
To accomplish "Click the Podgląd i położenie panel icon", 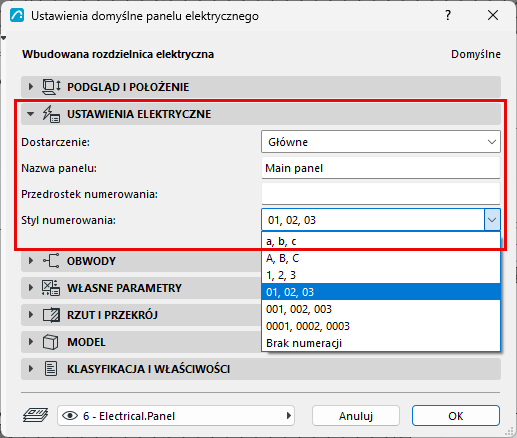I will tap(51, 87).
